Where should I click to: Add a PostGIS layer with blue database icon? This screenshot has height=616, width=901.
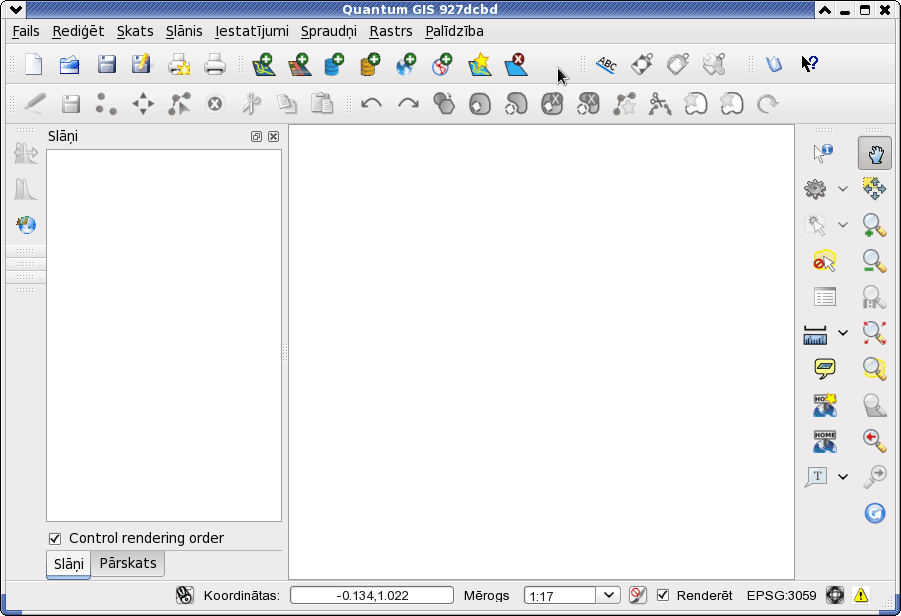click(x=334, y=64)
